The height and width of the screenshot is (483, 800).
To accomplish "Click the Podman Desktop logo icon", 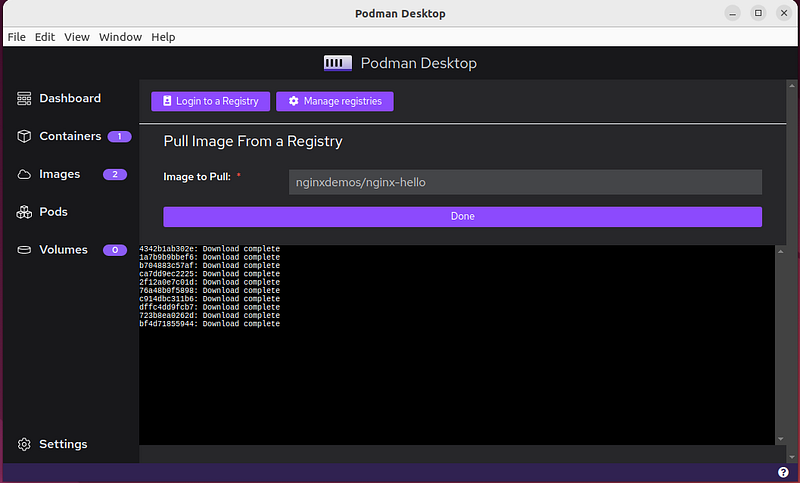I will click(338, 63).
